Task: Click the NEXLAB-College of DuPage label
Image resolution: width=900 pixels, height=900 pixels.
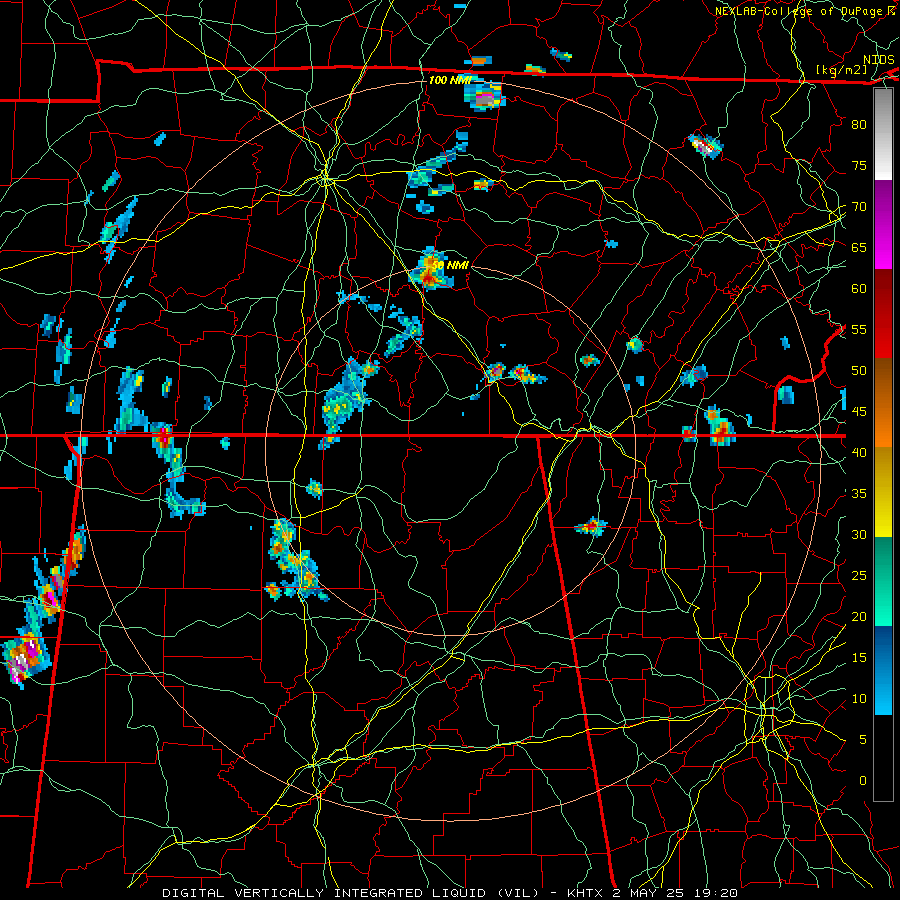Action: [800, 11]
